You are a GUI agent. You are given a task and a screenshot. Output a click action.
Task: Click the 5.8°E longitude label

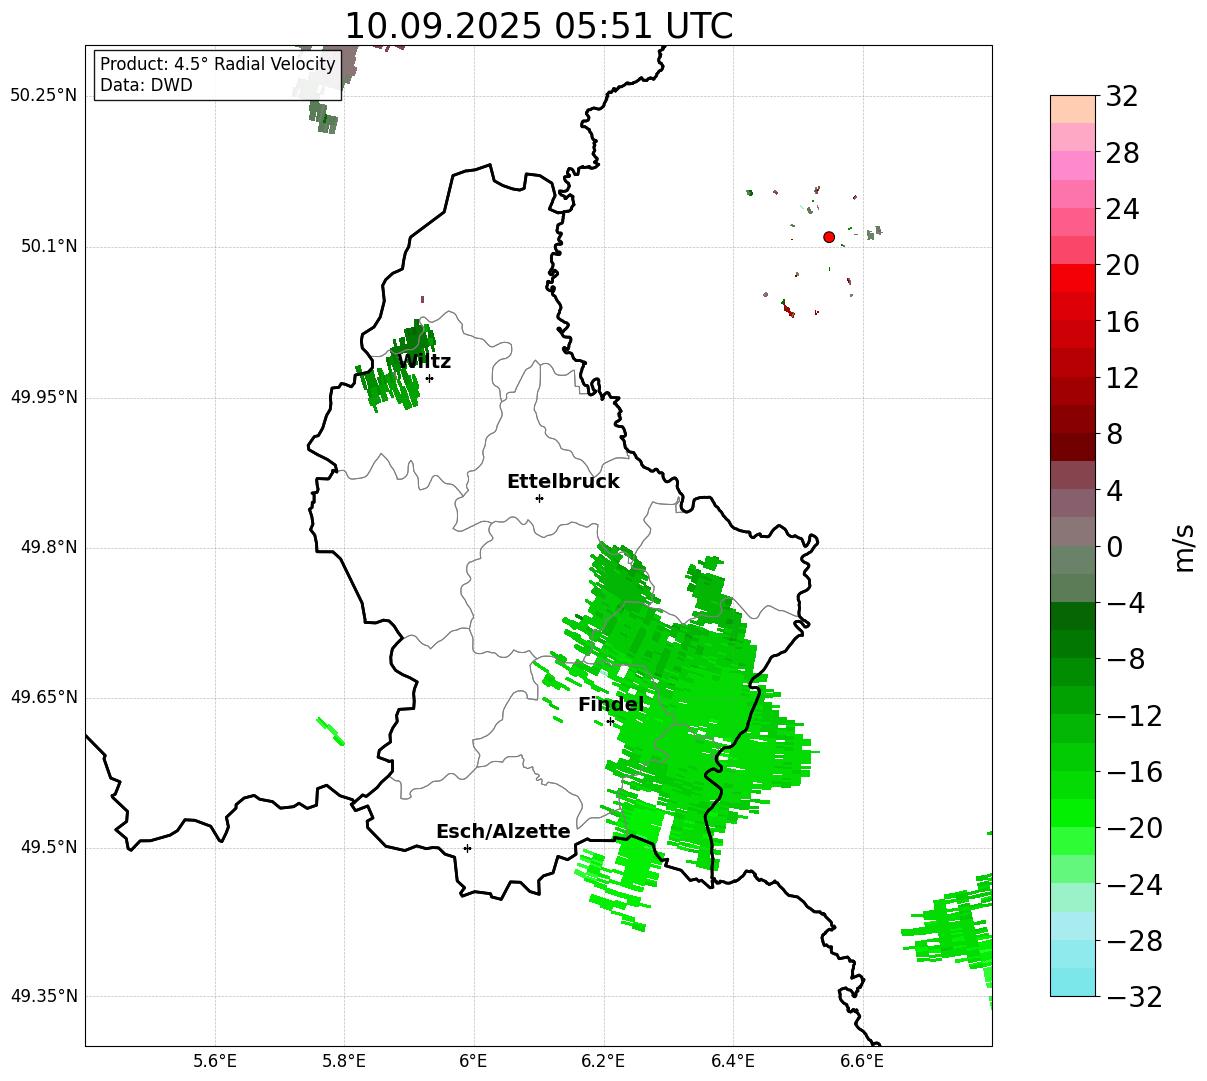[344, 1062]
